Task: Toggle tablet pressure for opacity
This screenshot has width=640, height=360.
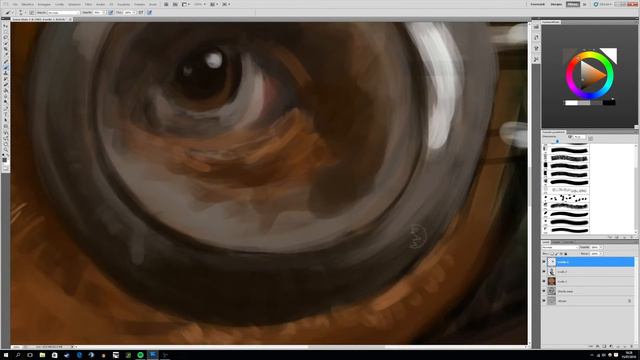Action: (x=111, y=13)
